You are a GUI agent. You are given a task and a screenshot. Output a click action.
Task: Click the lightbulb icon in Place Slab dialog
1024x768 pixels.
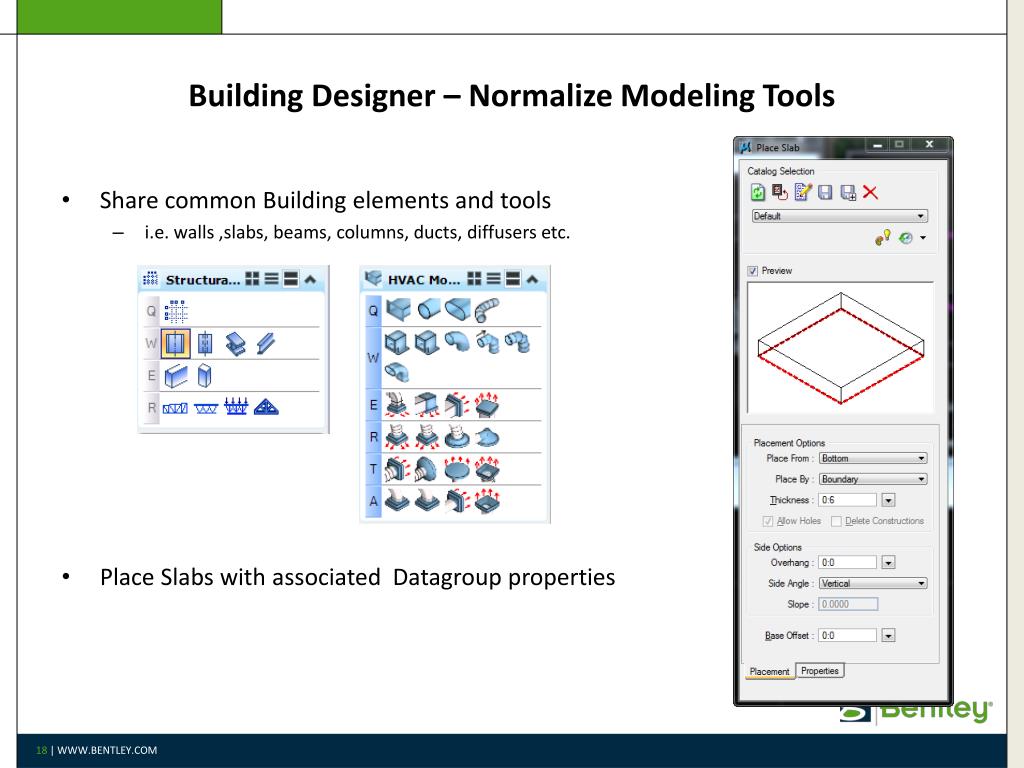tap(883, 238)
